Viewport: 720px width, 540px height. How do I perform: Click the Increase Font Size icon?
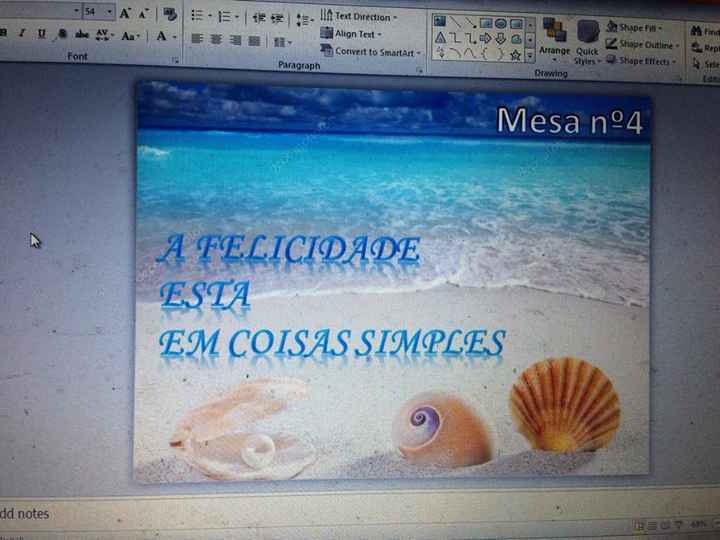pos(126,13)
